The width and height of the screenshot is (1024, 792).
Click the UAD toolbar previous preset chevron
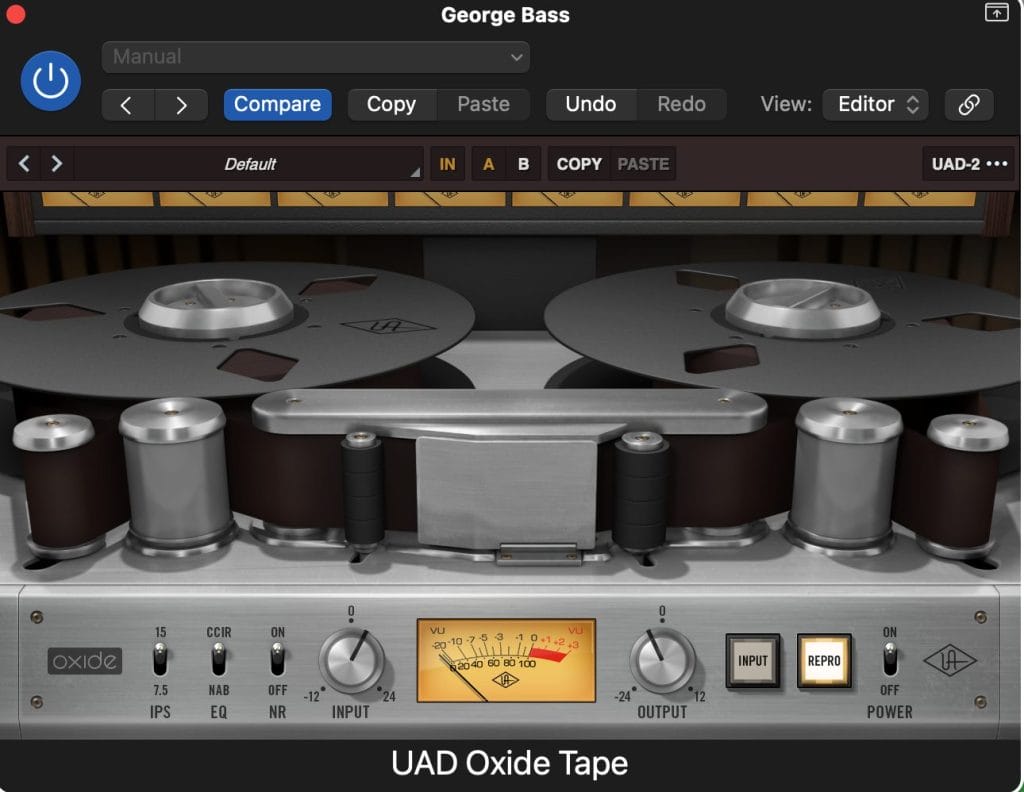pos(24,164)
